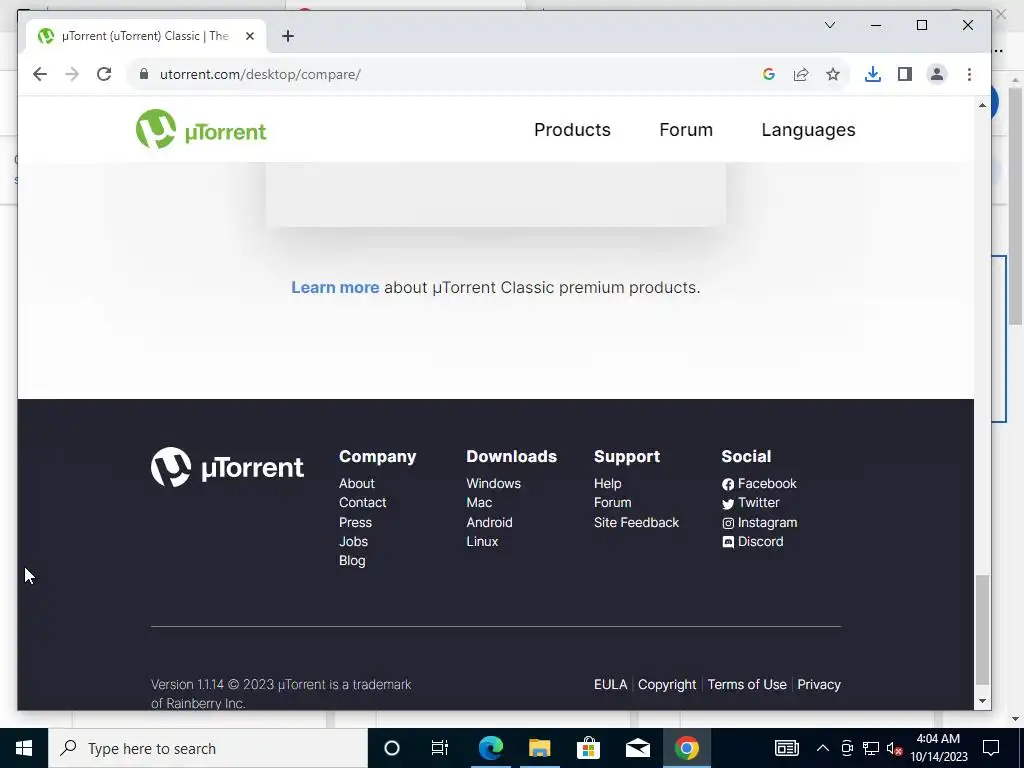The width and height of the screenshot is (1024, 768).
Task: Click the taskbar search box
Action: (208, 748)
